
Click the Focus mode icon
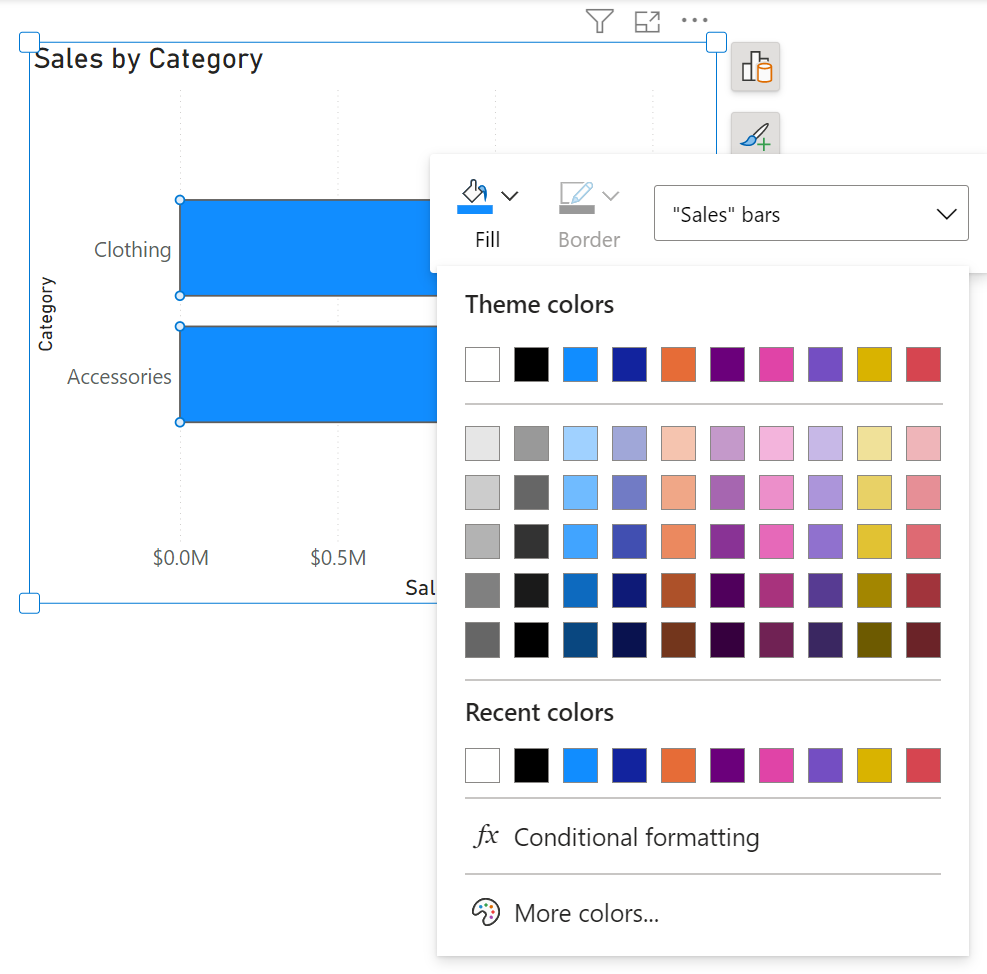click(647, 21)
